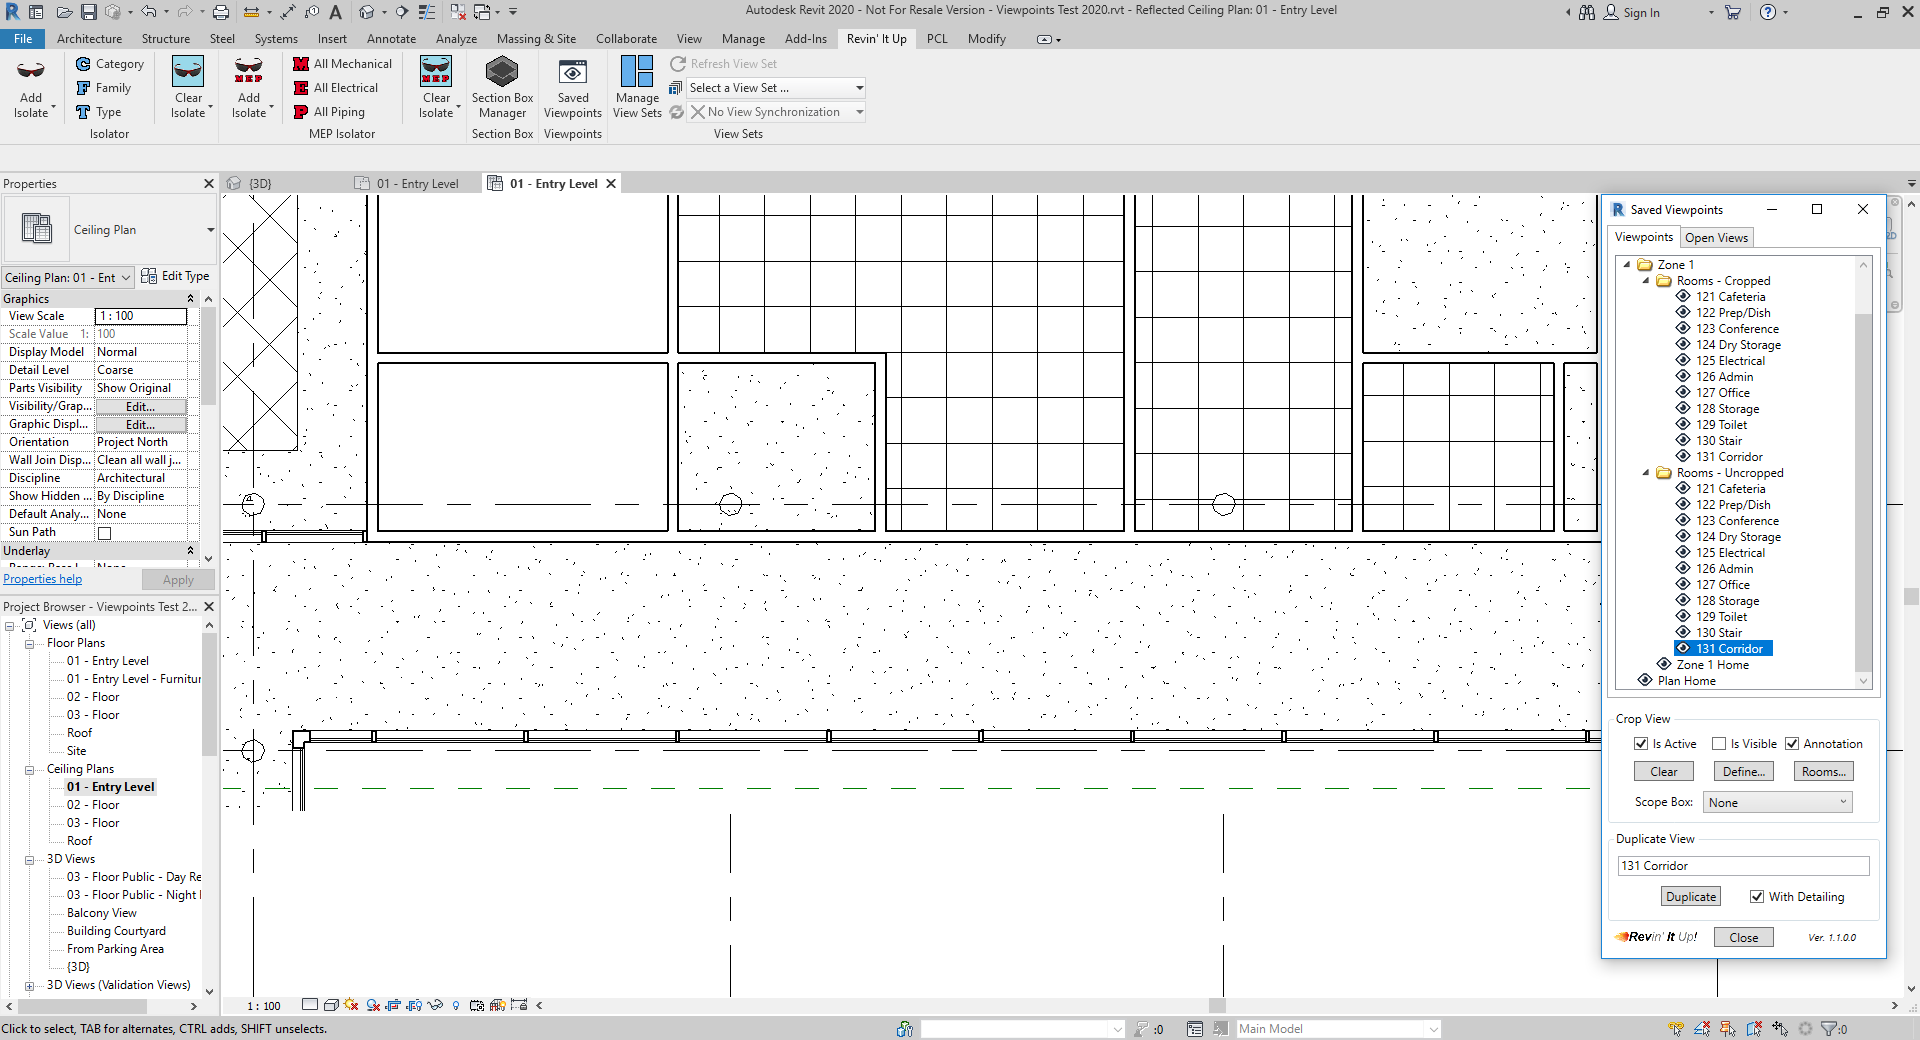Click the Undo arrow in quick access toolbar
Image resolution: width=1920 pixels, height=1040 pixels.
pos(149,12)
